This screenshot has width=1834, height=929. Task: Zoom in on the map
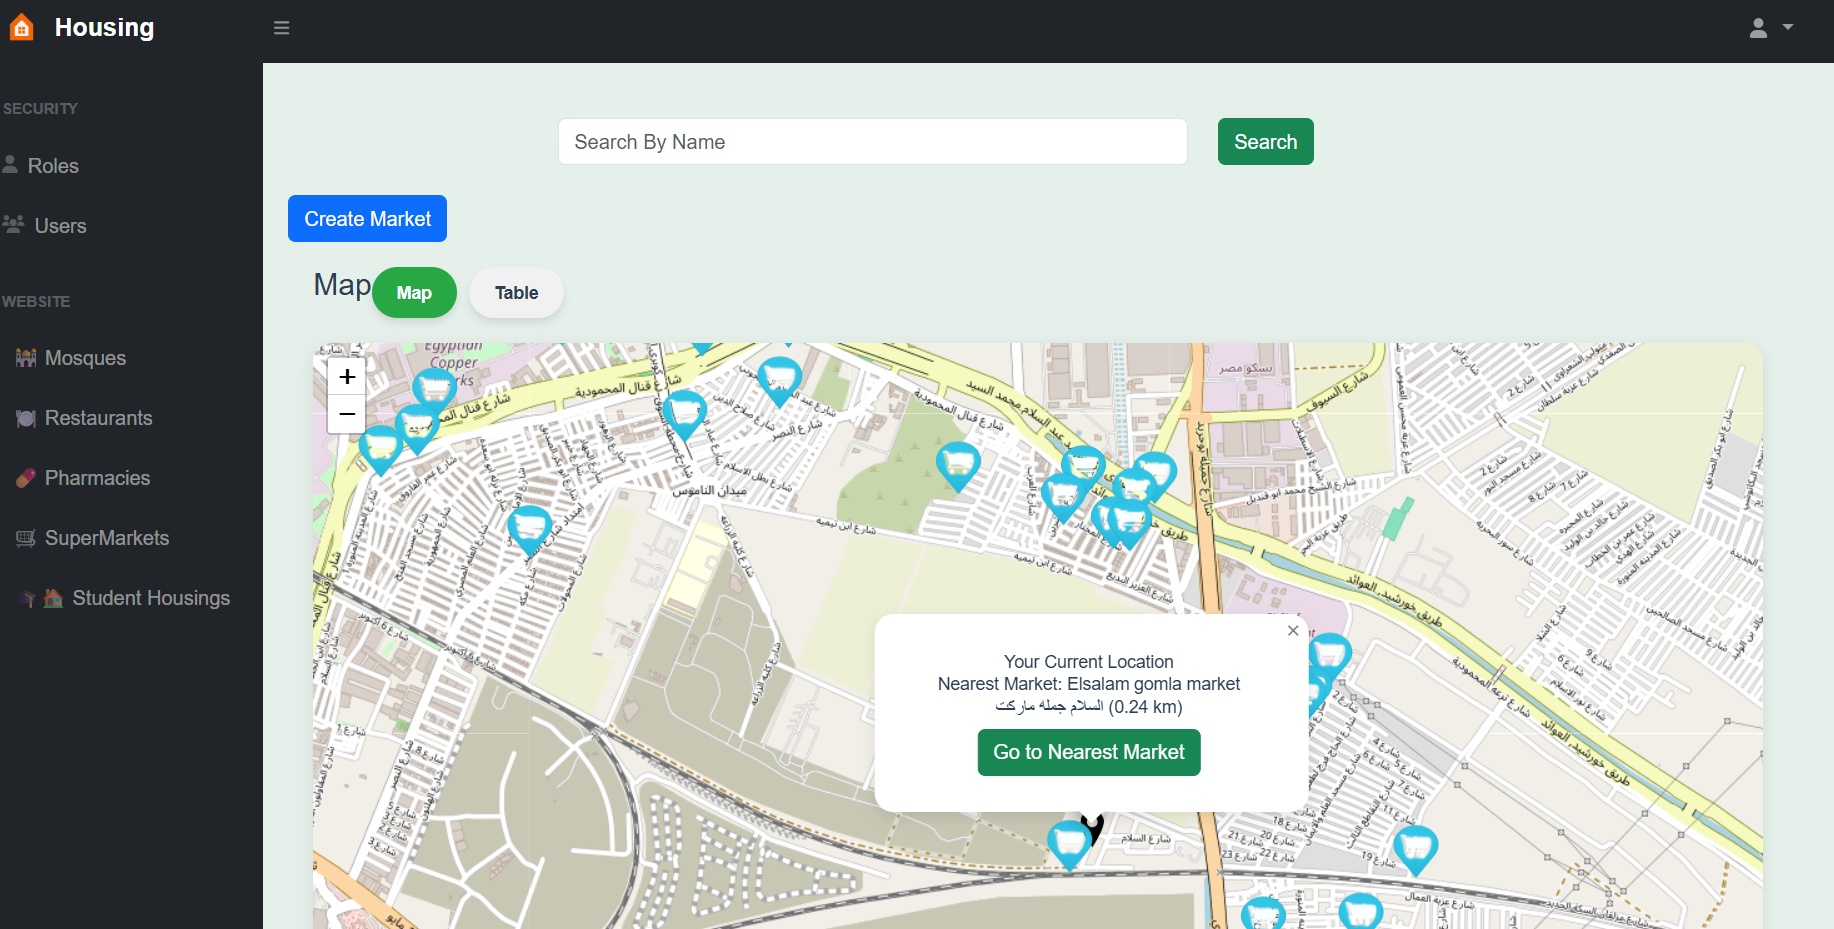tap(347, 377)
